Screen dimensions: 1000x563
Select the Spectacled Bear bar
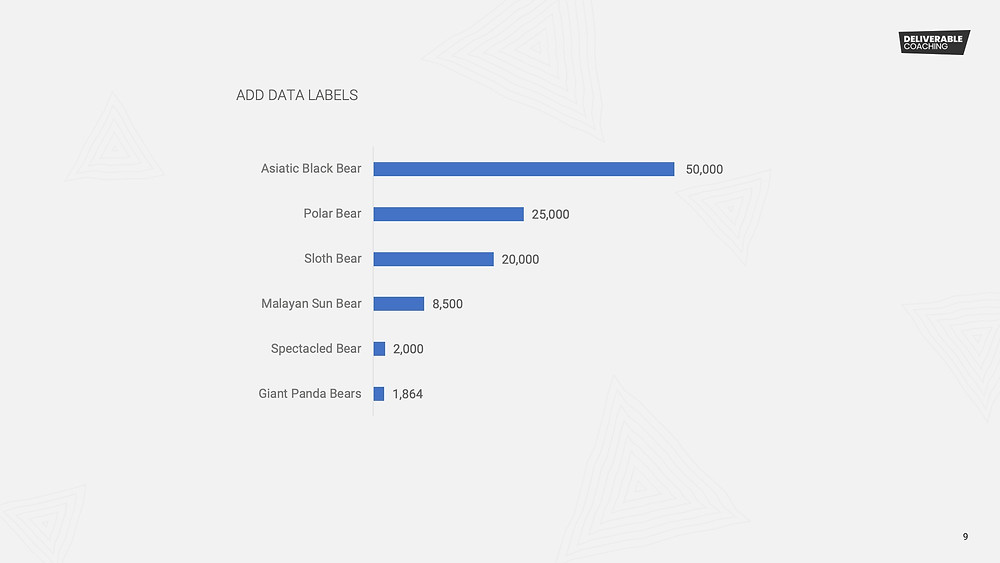click(x=379, y=349)
